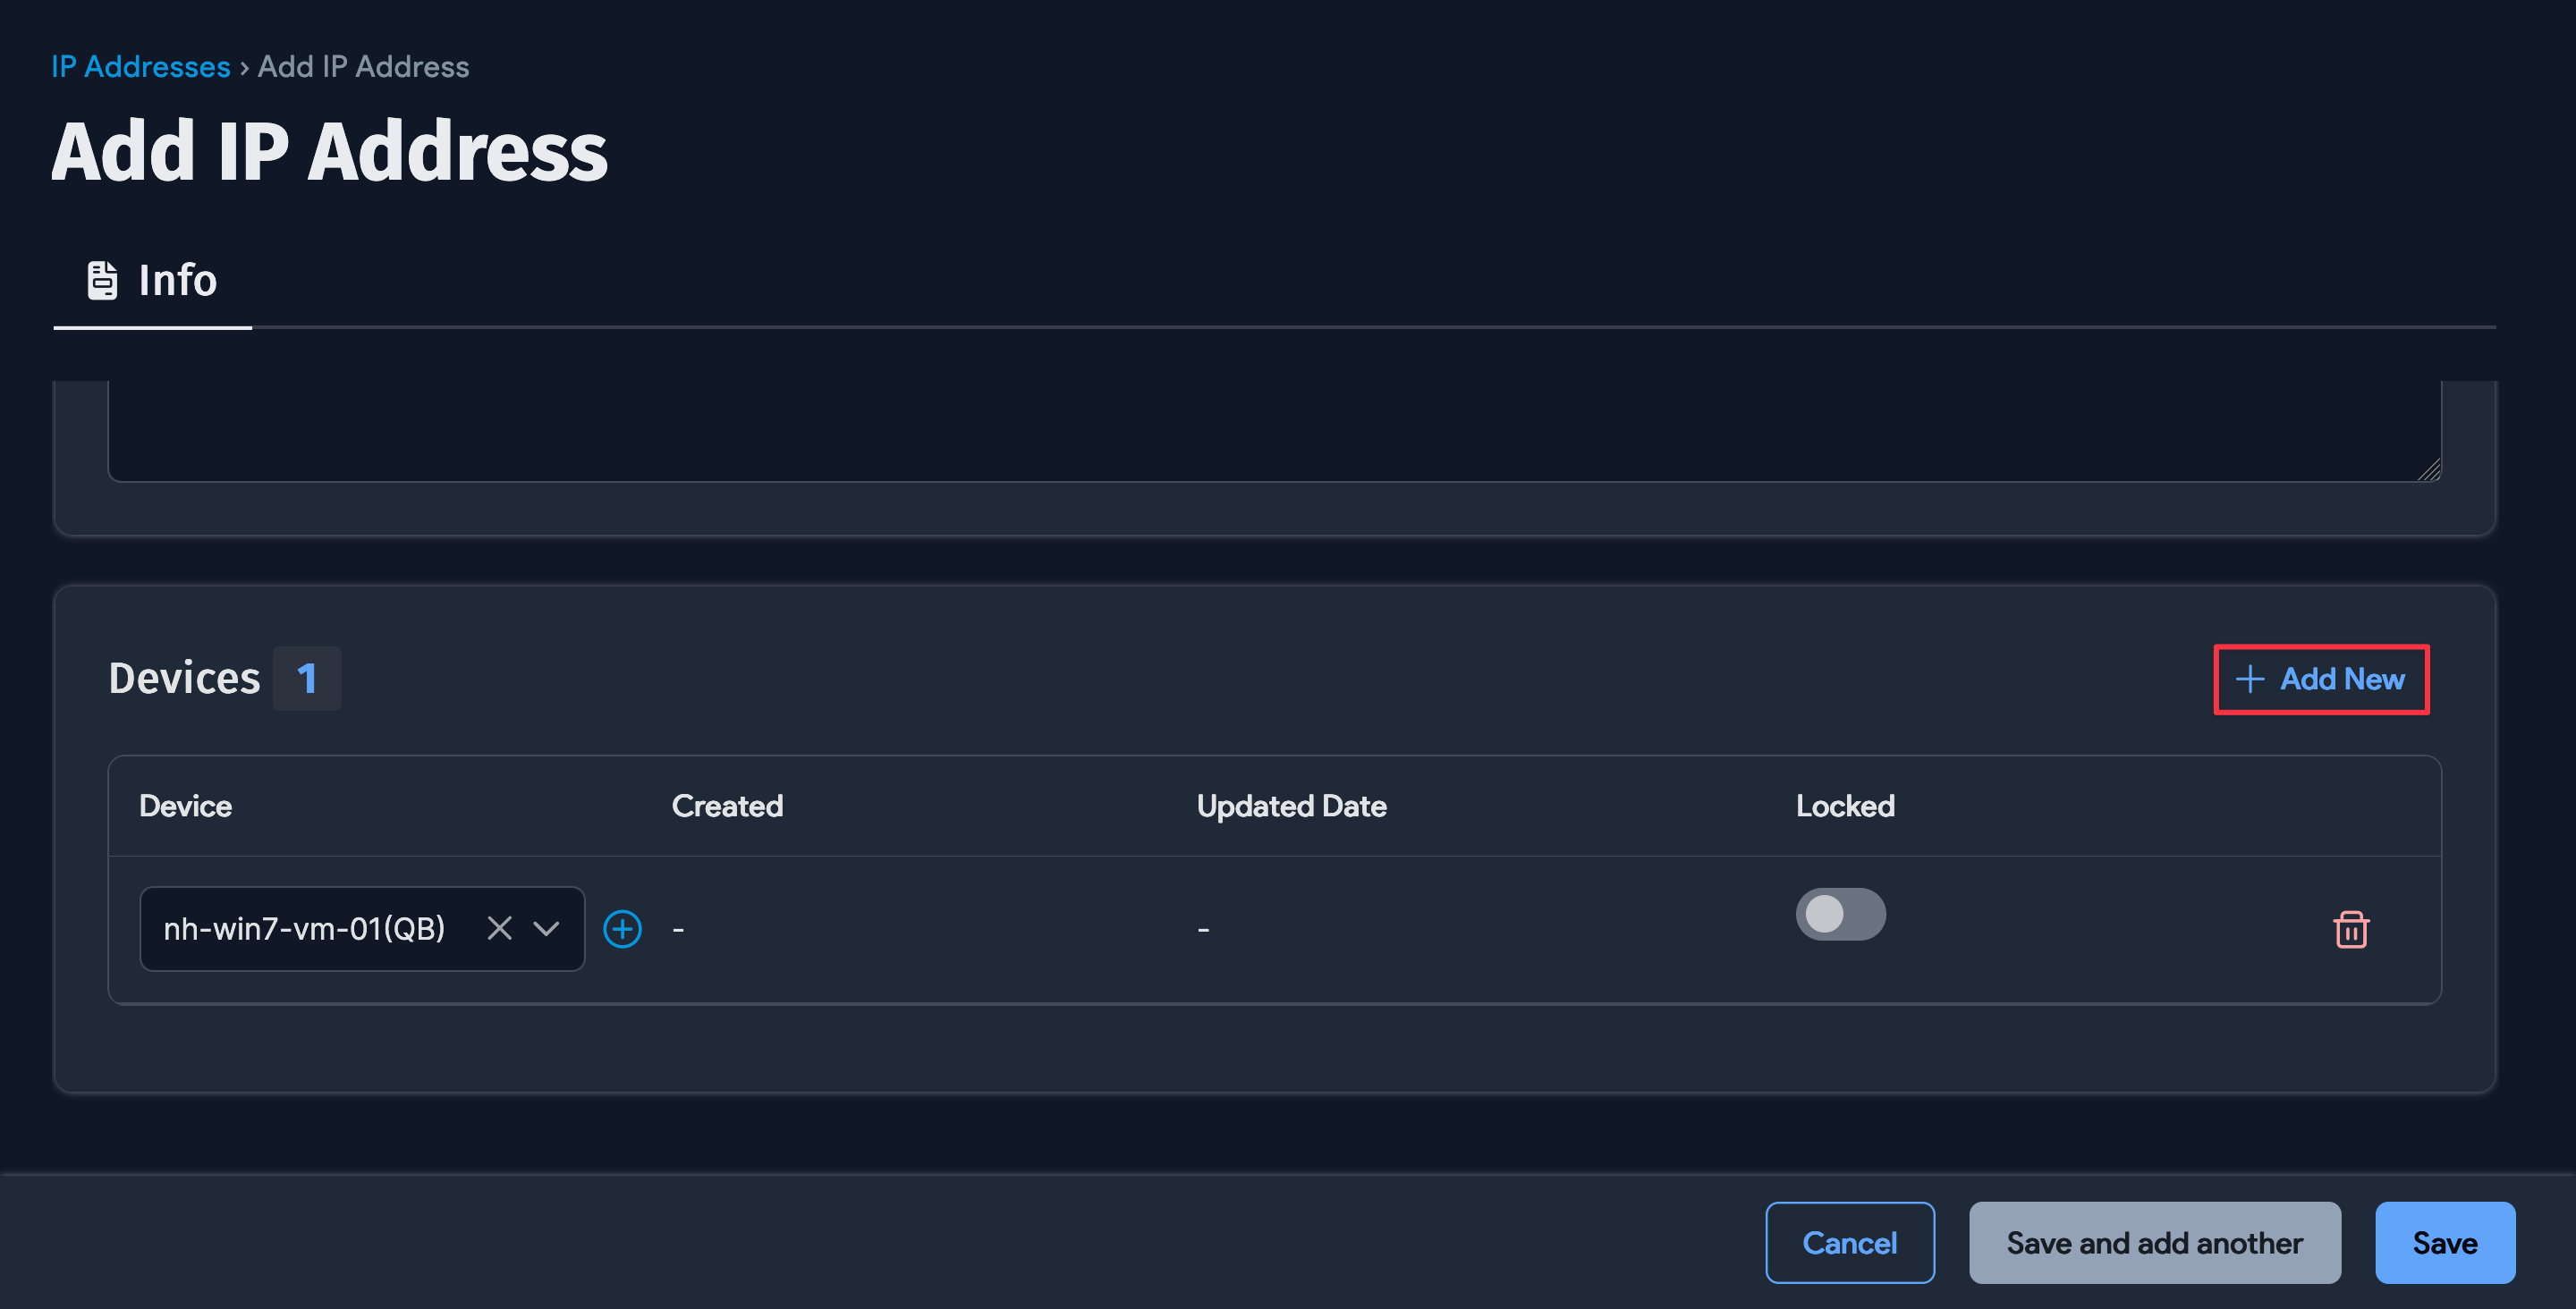Click the Devices count badge

point(307,677)
